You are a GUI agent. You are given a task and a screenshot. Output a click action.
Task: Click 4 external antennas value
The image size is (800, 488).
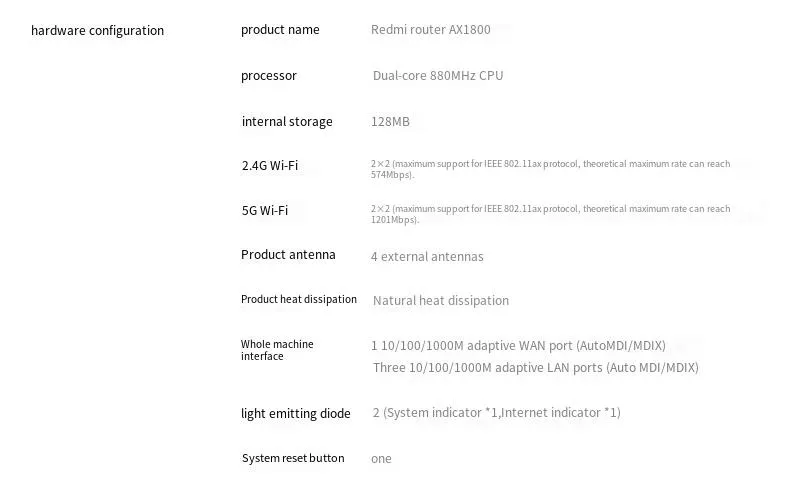click(427, 256)
